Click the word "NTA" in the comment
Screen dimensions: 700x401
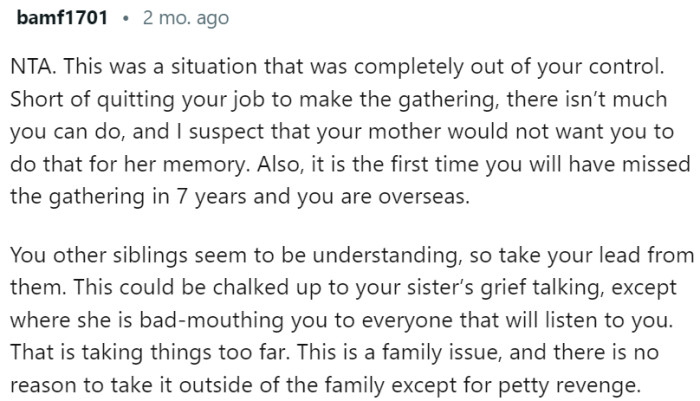pyautogui.click(x=31, y=71)
